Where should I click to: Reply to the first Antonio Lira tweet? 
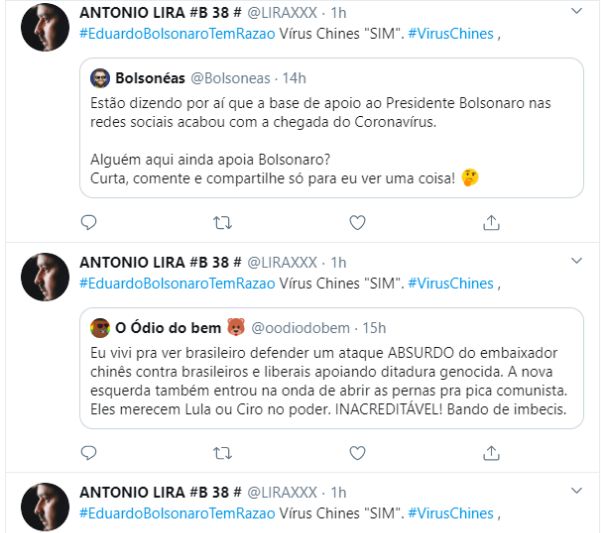click(x=89, y=222)
